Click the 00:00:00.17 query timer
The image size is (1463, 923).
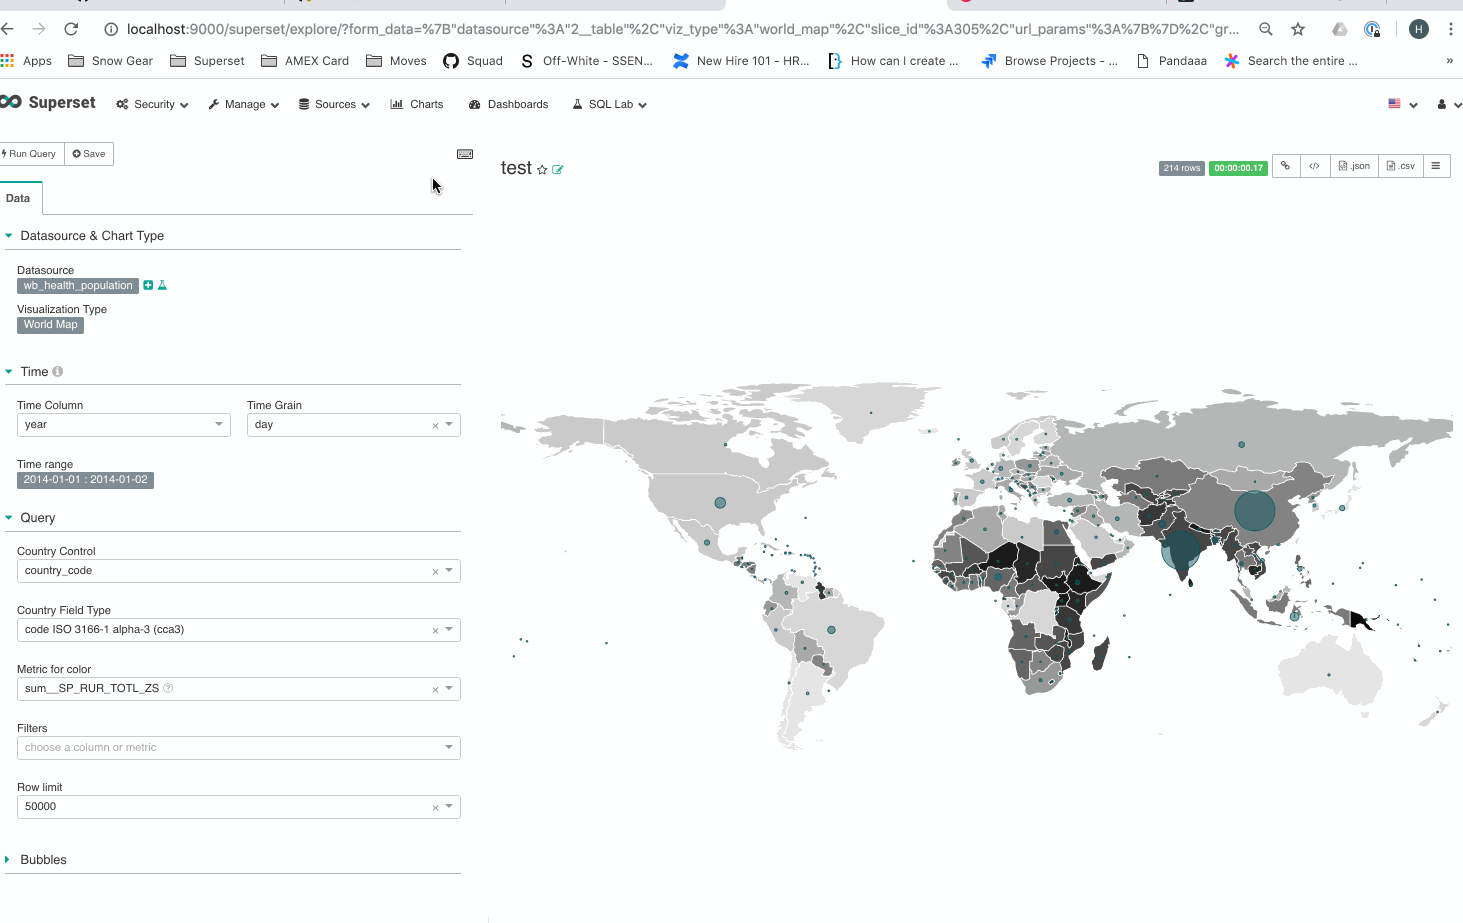click(x=1238, y=168)
